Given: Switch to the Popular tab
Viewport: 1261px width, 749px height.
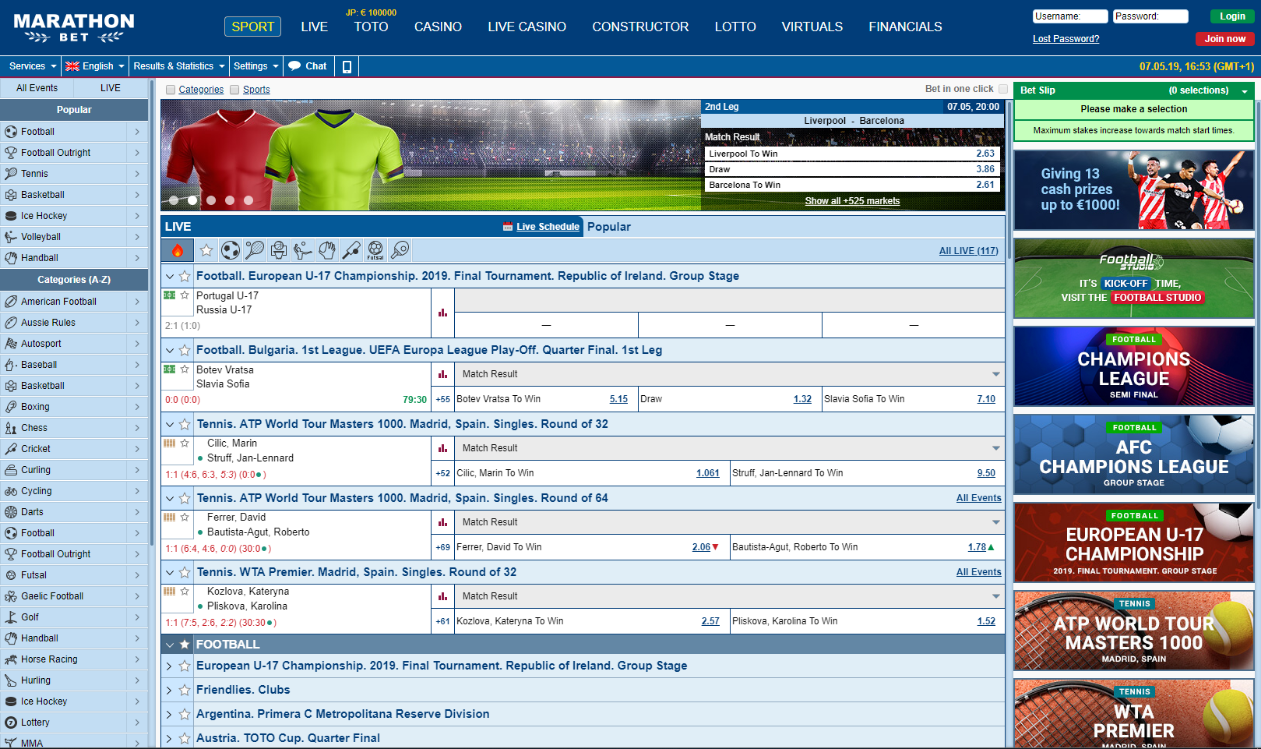Looking at the screenshot, I should [x=609, y=227].
